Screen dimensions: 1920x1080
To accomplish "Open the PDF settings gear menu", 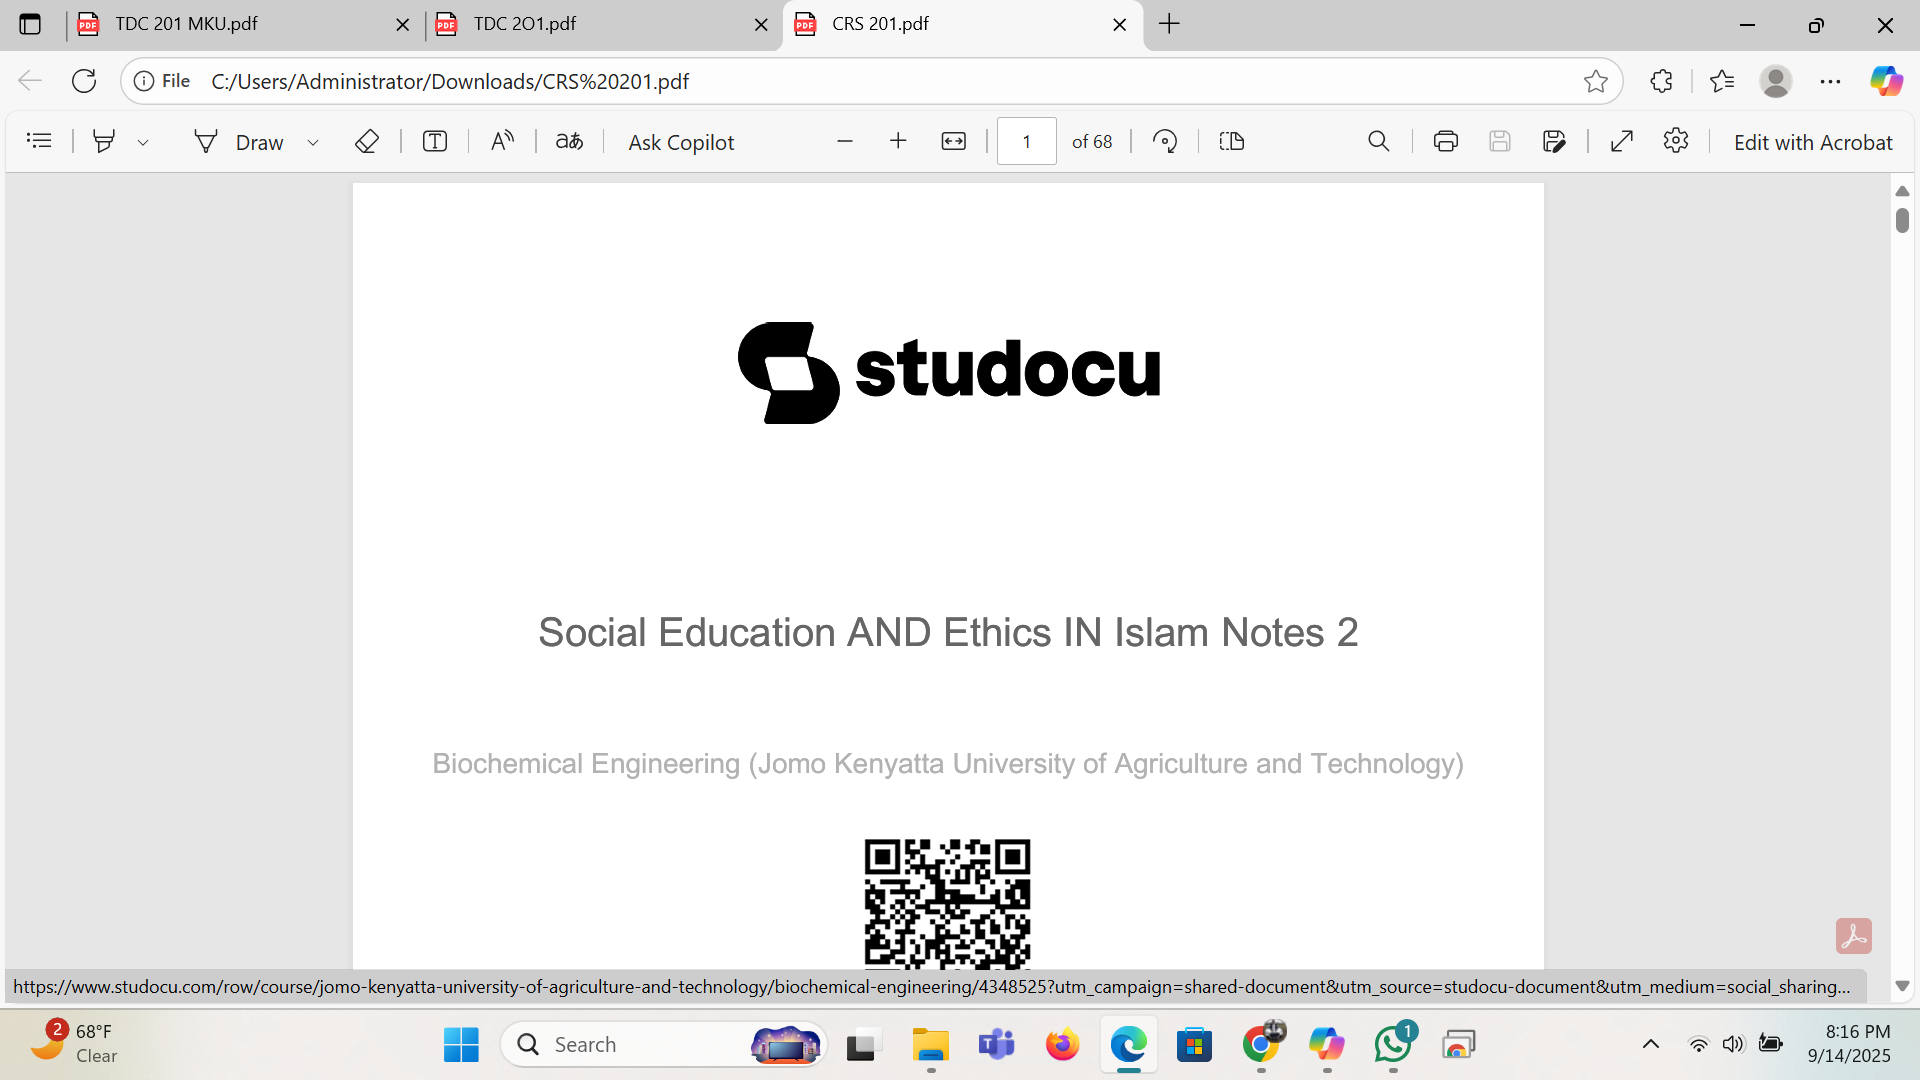I will coord(1677,141).
